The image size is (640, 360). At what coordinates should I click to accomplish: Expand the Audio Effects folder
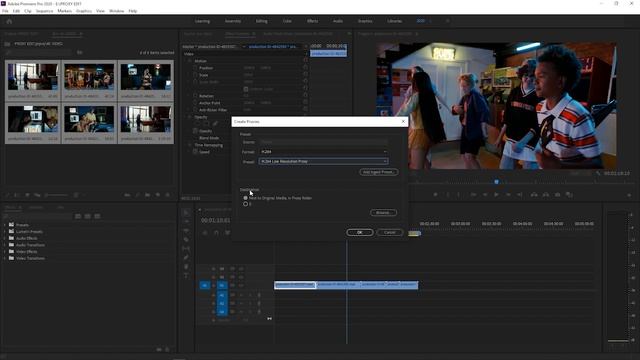coord(5,238)
